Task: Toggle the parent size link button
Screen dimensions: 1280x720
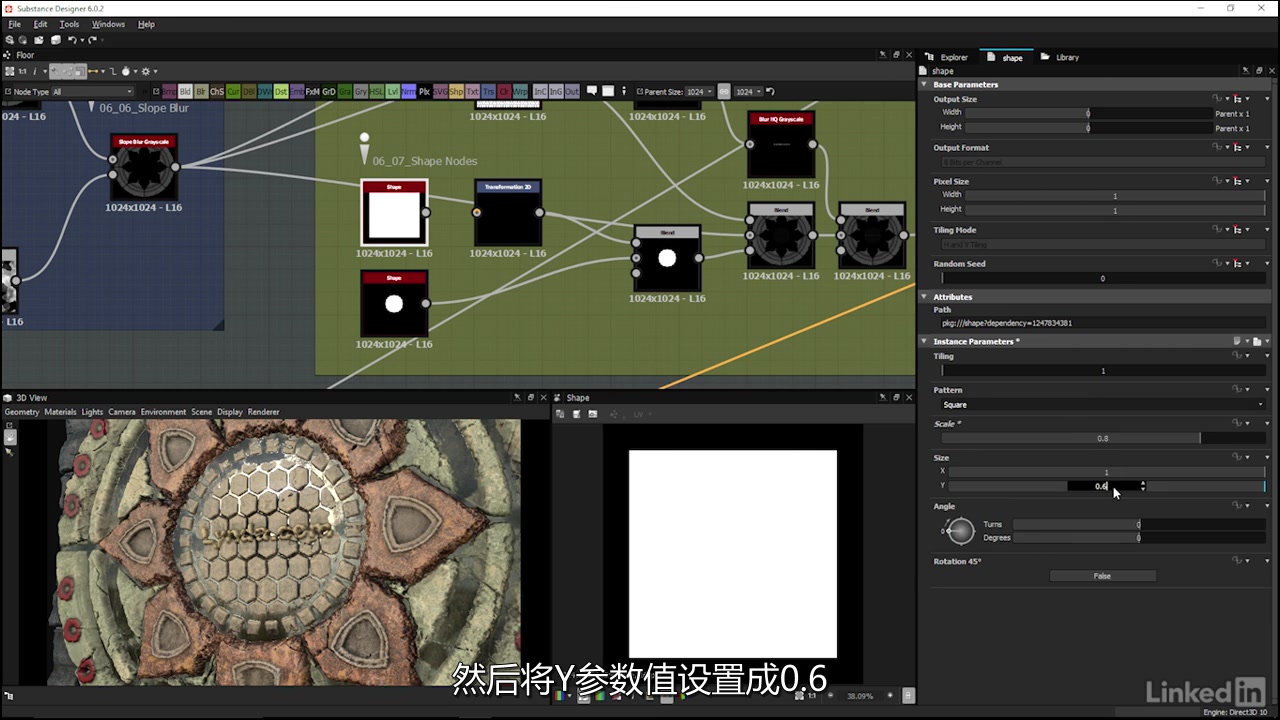Action: click(x=724, y=91)
